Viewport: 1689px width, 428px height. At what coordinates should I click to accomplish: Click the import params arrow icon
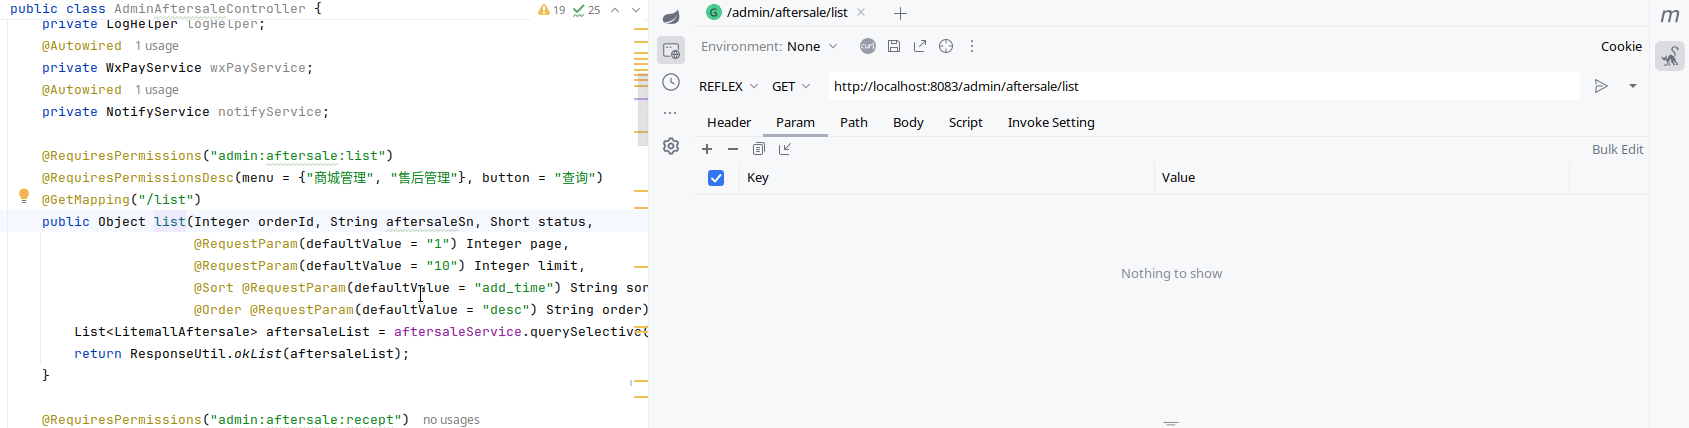point(785,149)
